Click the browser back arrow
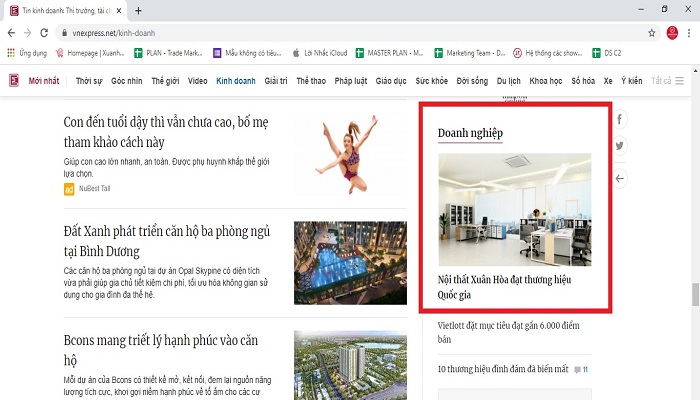The width and height of the screenshot is (700, 400). pyautogui.click(x=9, y=32)
